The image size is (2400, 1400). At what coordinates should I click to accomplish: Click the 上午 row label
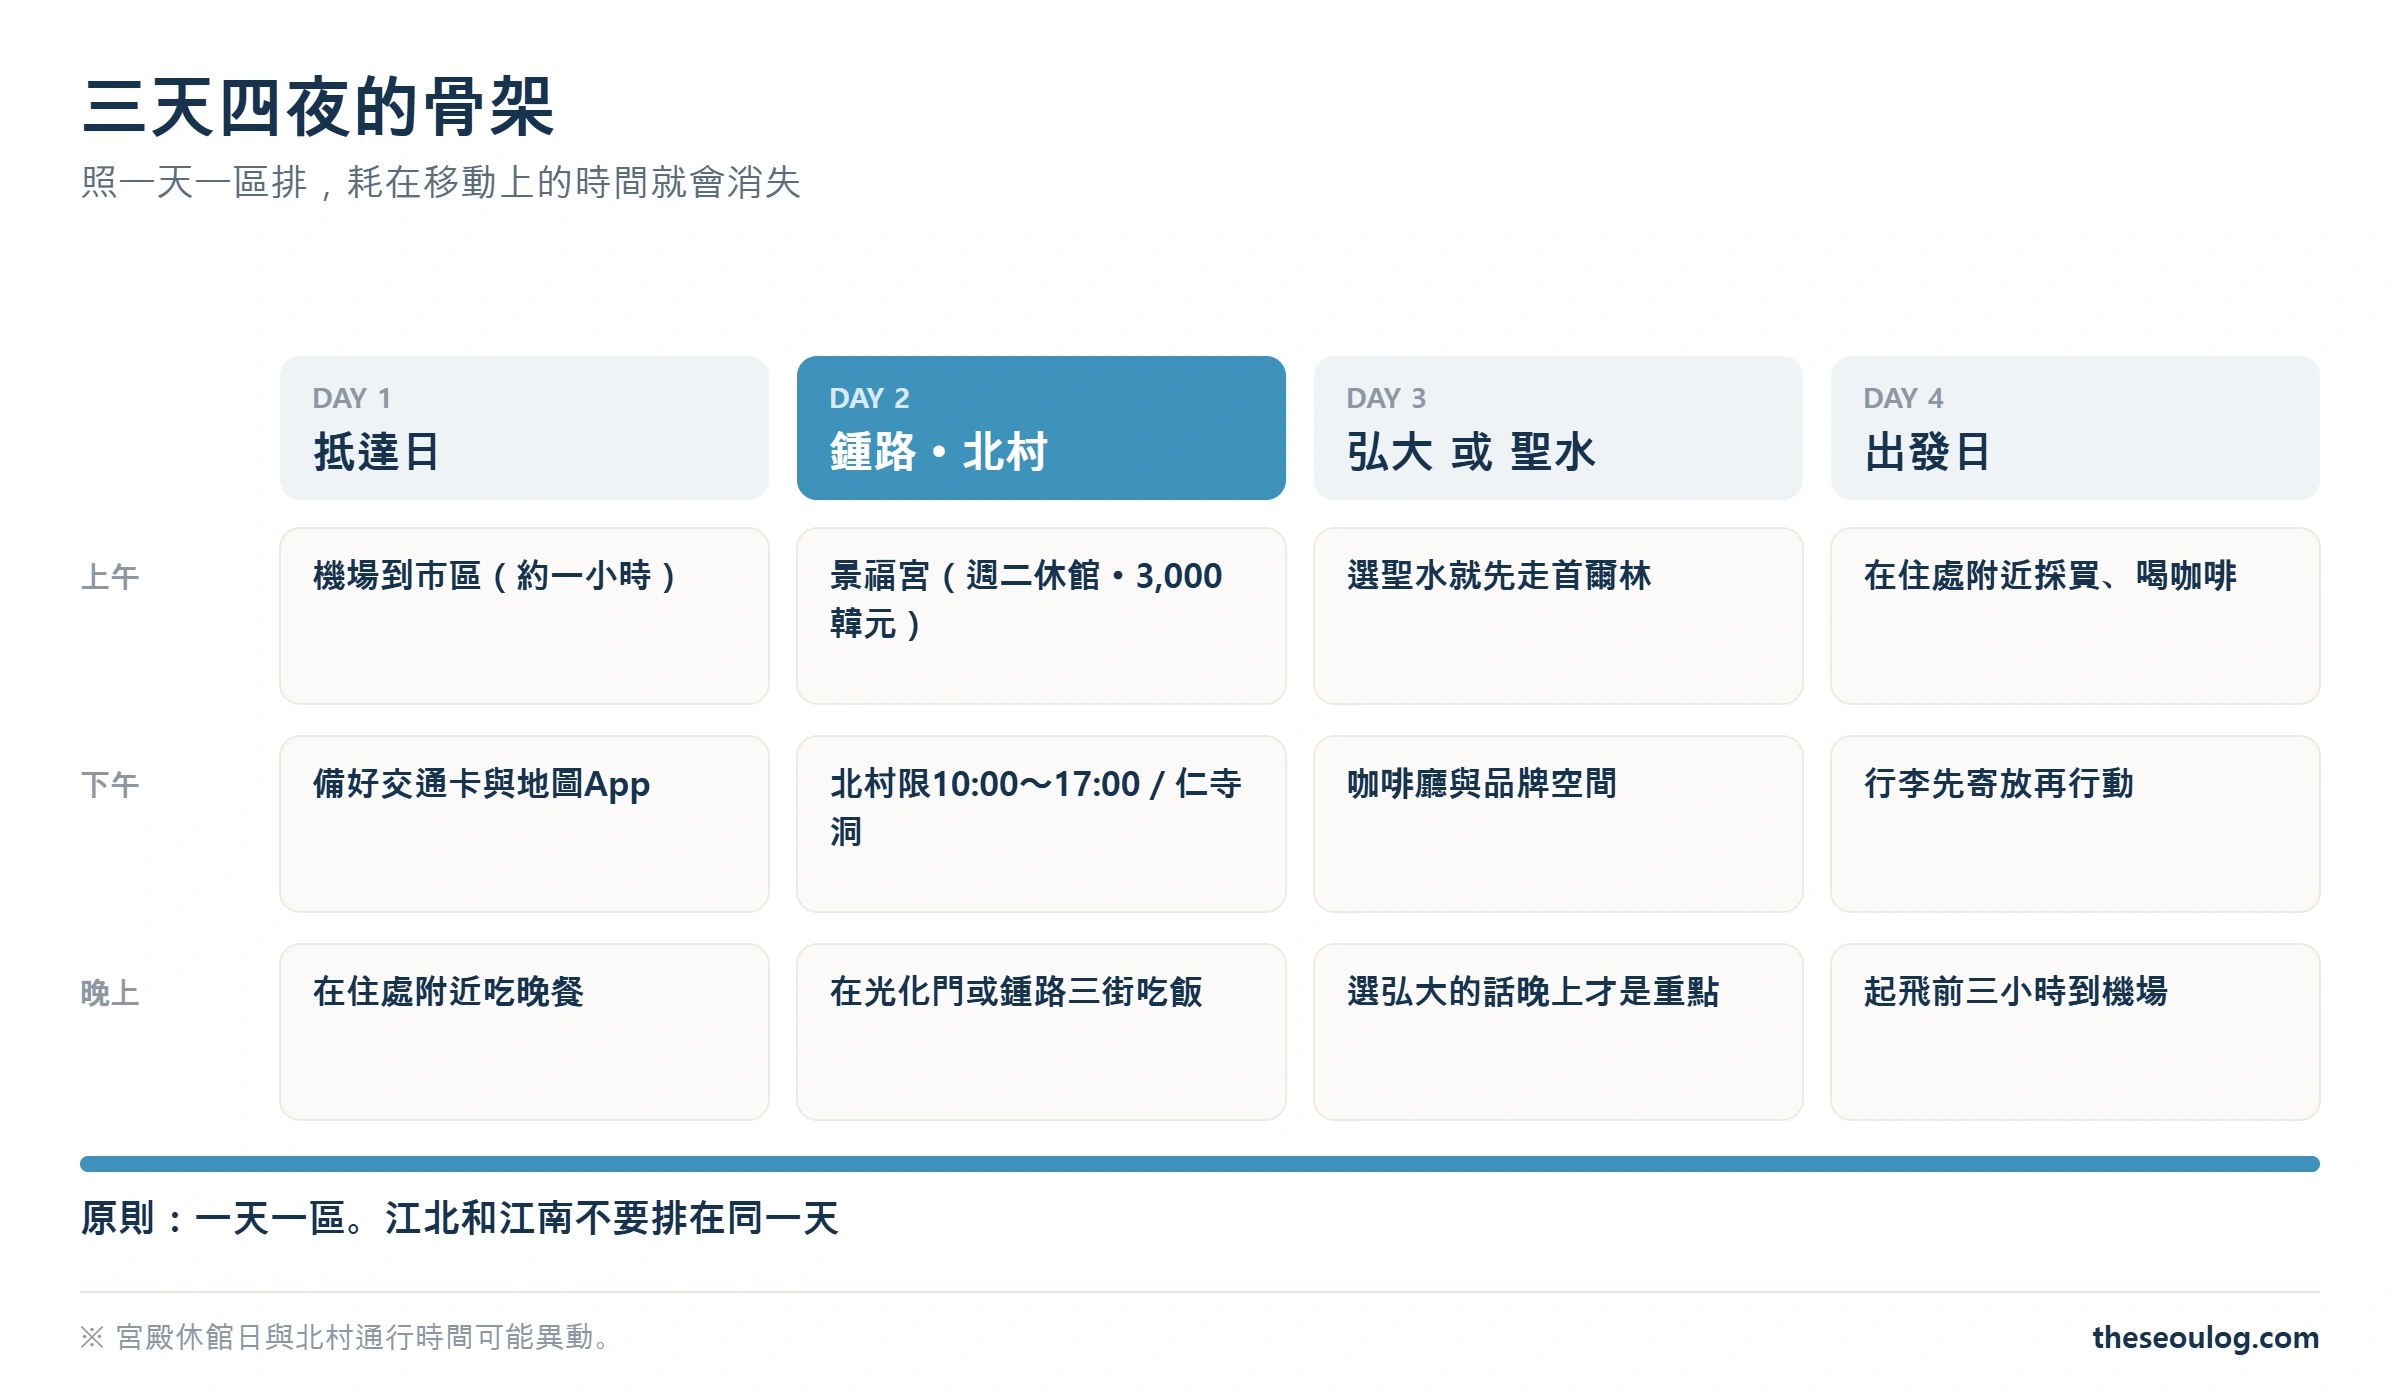(110, 577)
